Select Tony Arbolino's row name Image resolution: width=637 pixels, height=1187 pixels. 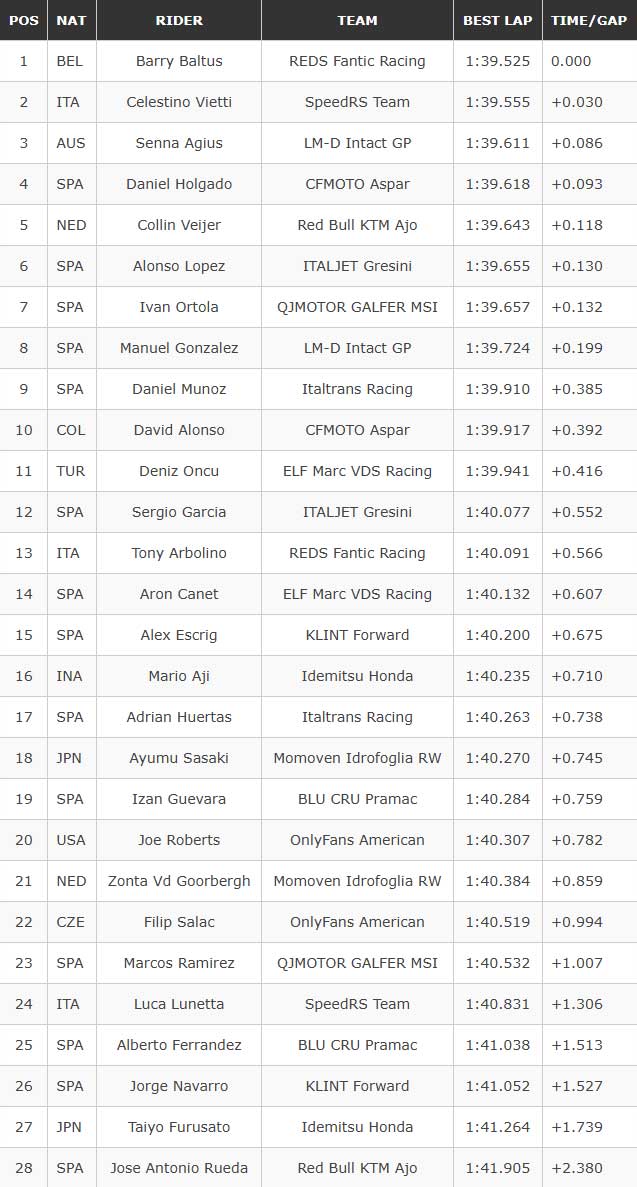point(179,553)
